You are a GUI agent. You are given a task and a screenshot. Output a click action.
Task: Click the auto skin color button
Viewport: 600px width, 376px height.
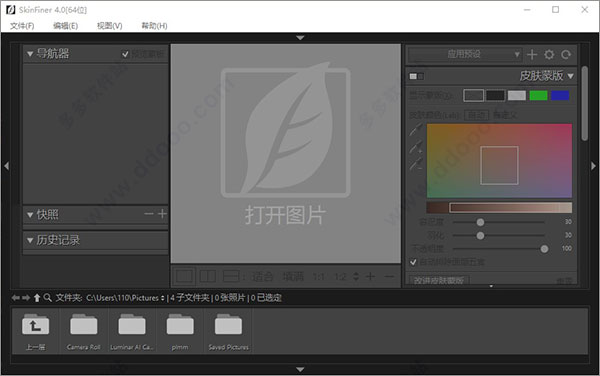(476, 115)
